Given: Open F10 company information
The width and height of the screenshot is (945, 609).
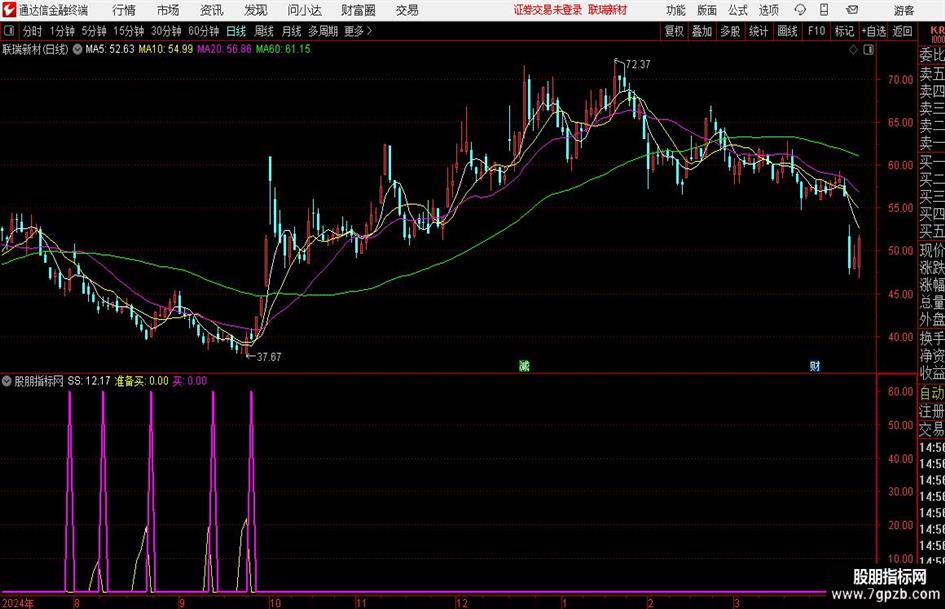Looking at the screenshot, I should click(x=817, y=31).
